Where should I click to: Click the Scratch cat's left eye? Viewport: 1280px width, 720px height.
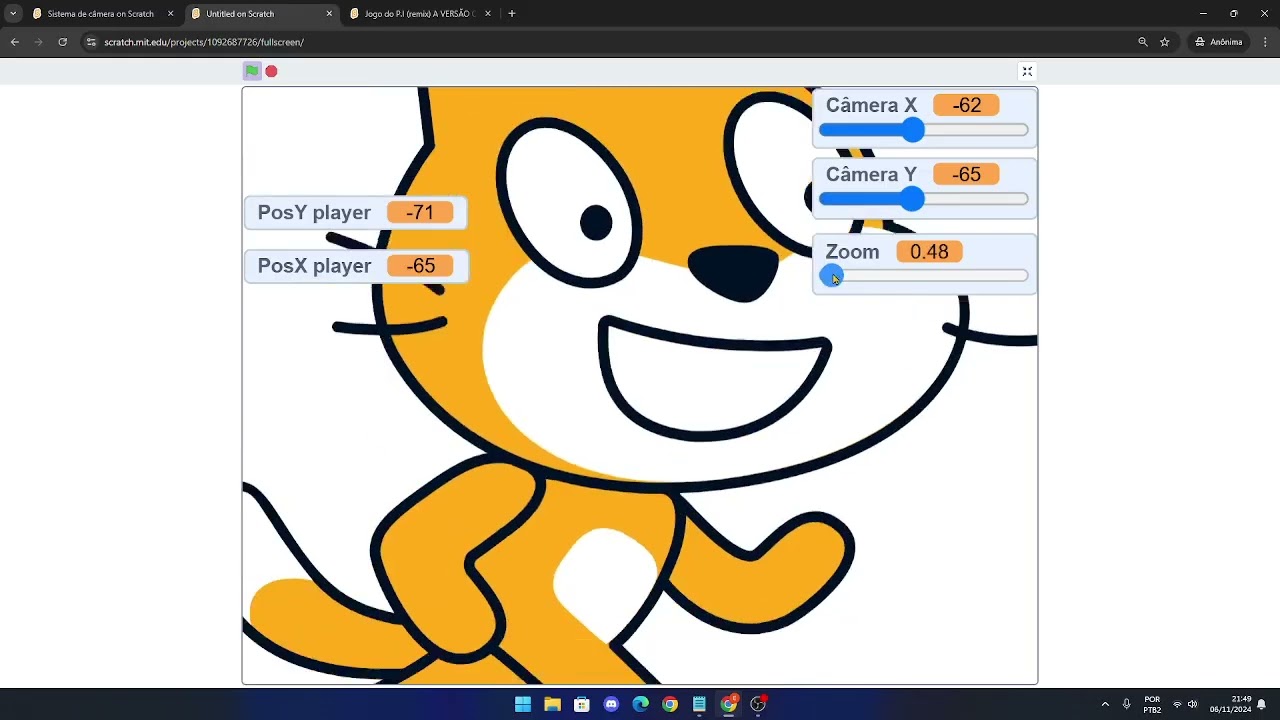pos(571,203)
